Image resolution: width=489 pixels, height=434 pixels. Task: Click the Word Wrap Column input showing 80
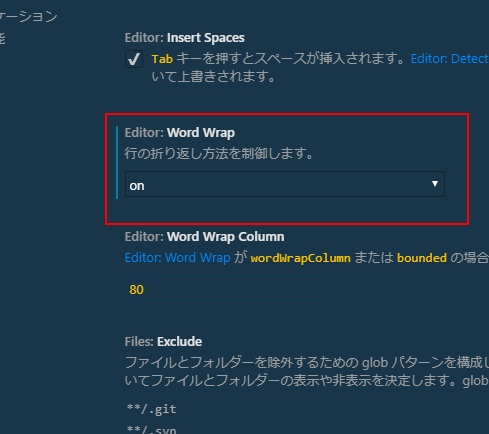224,289
